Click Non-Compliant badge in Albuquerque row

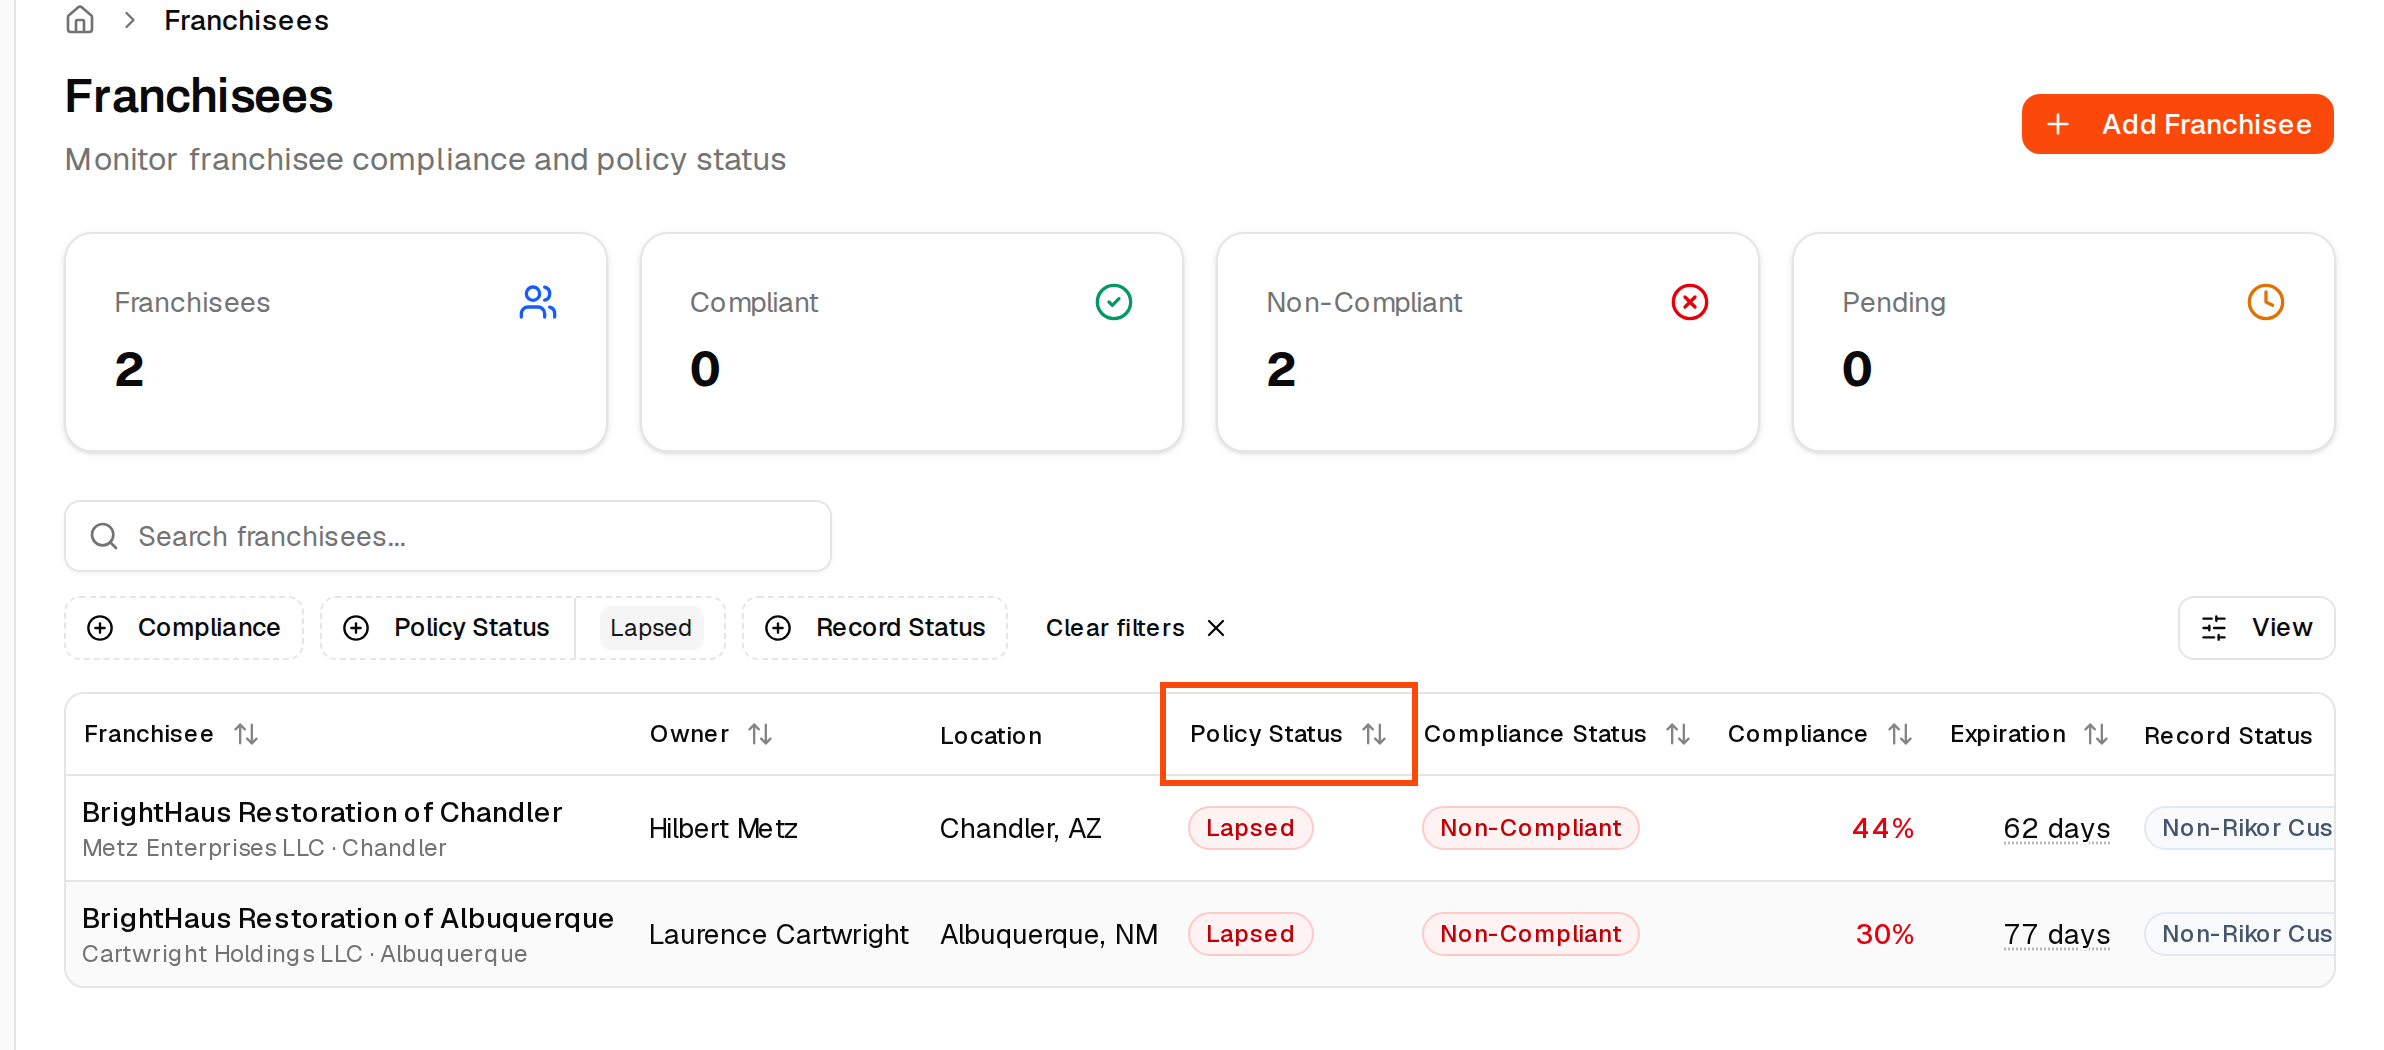point(1530,934)
